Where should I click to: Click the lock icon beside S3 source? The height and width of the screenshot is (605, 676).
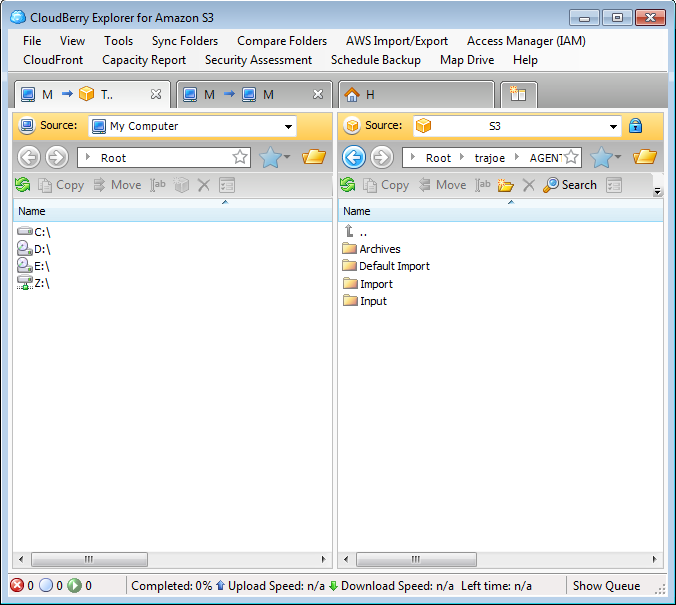(x=635, y=126)
